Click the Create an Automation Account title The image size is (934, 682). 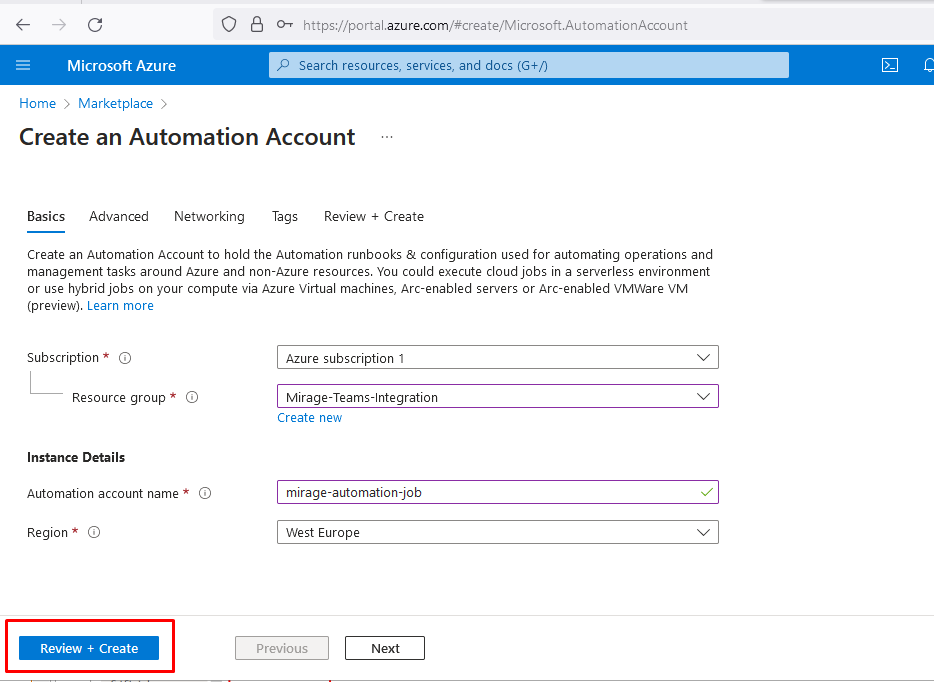coord(187,137)
